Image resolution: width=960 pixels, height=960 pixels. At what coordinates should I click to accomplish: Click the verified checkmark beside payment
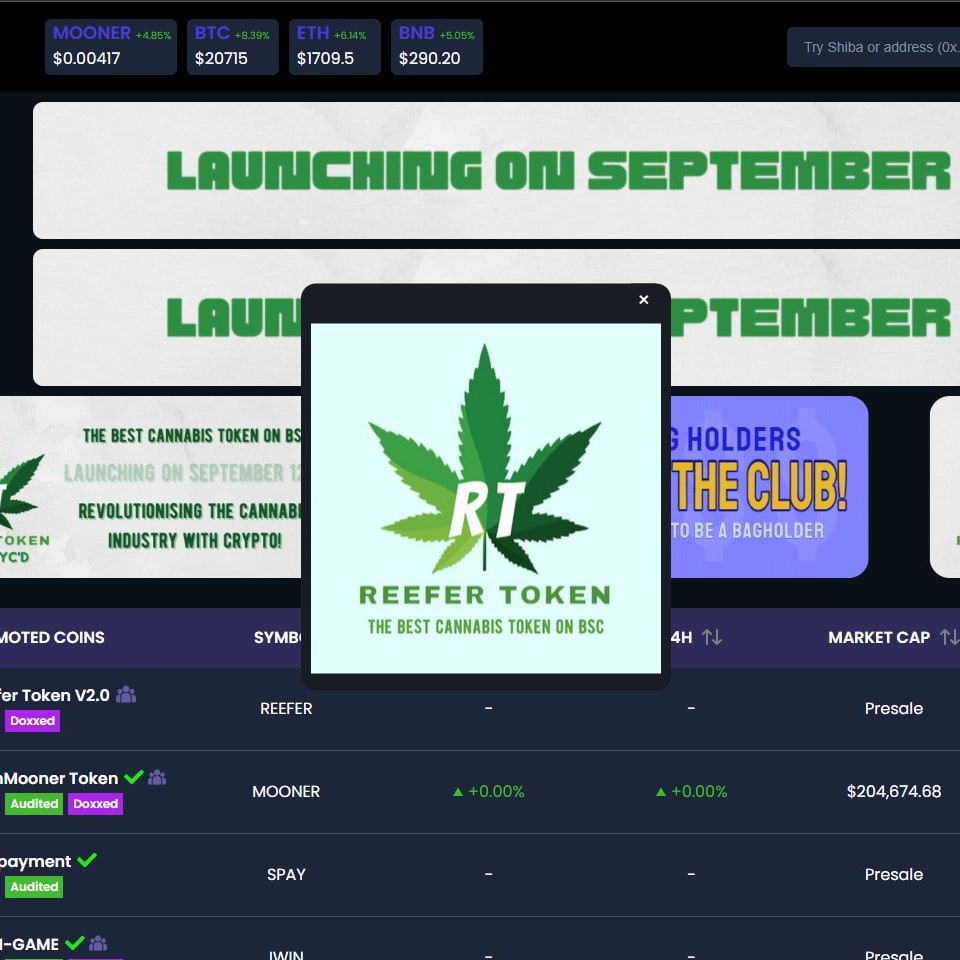point(87,860)
